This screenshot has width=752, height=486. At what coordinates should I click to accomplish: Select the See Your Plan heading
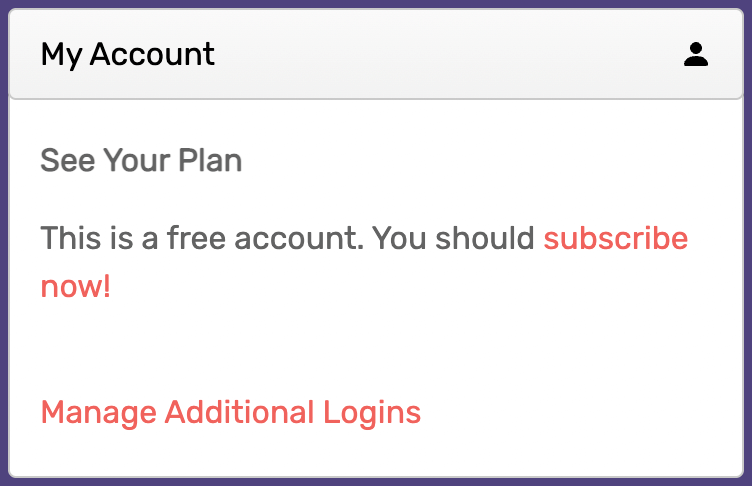pos(141,160)
